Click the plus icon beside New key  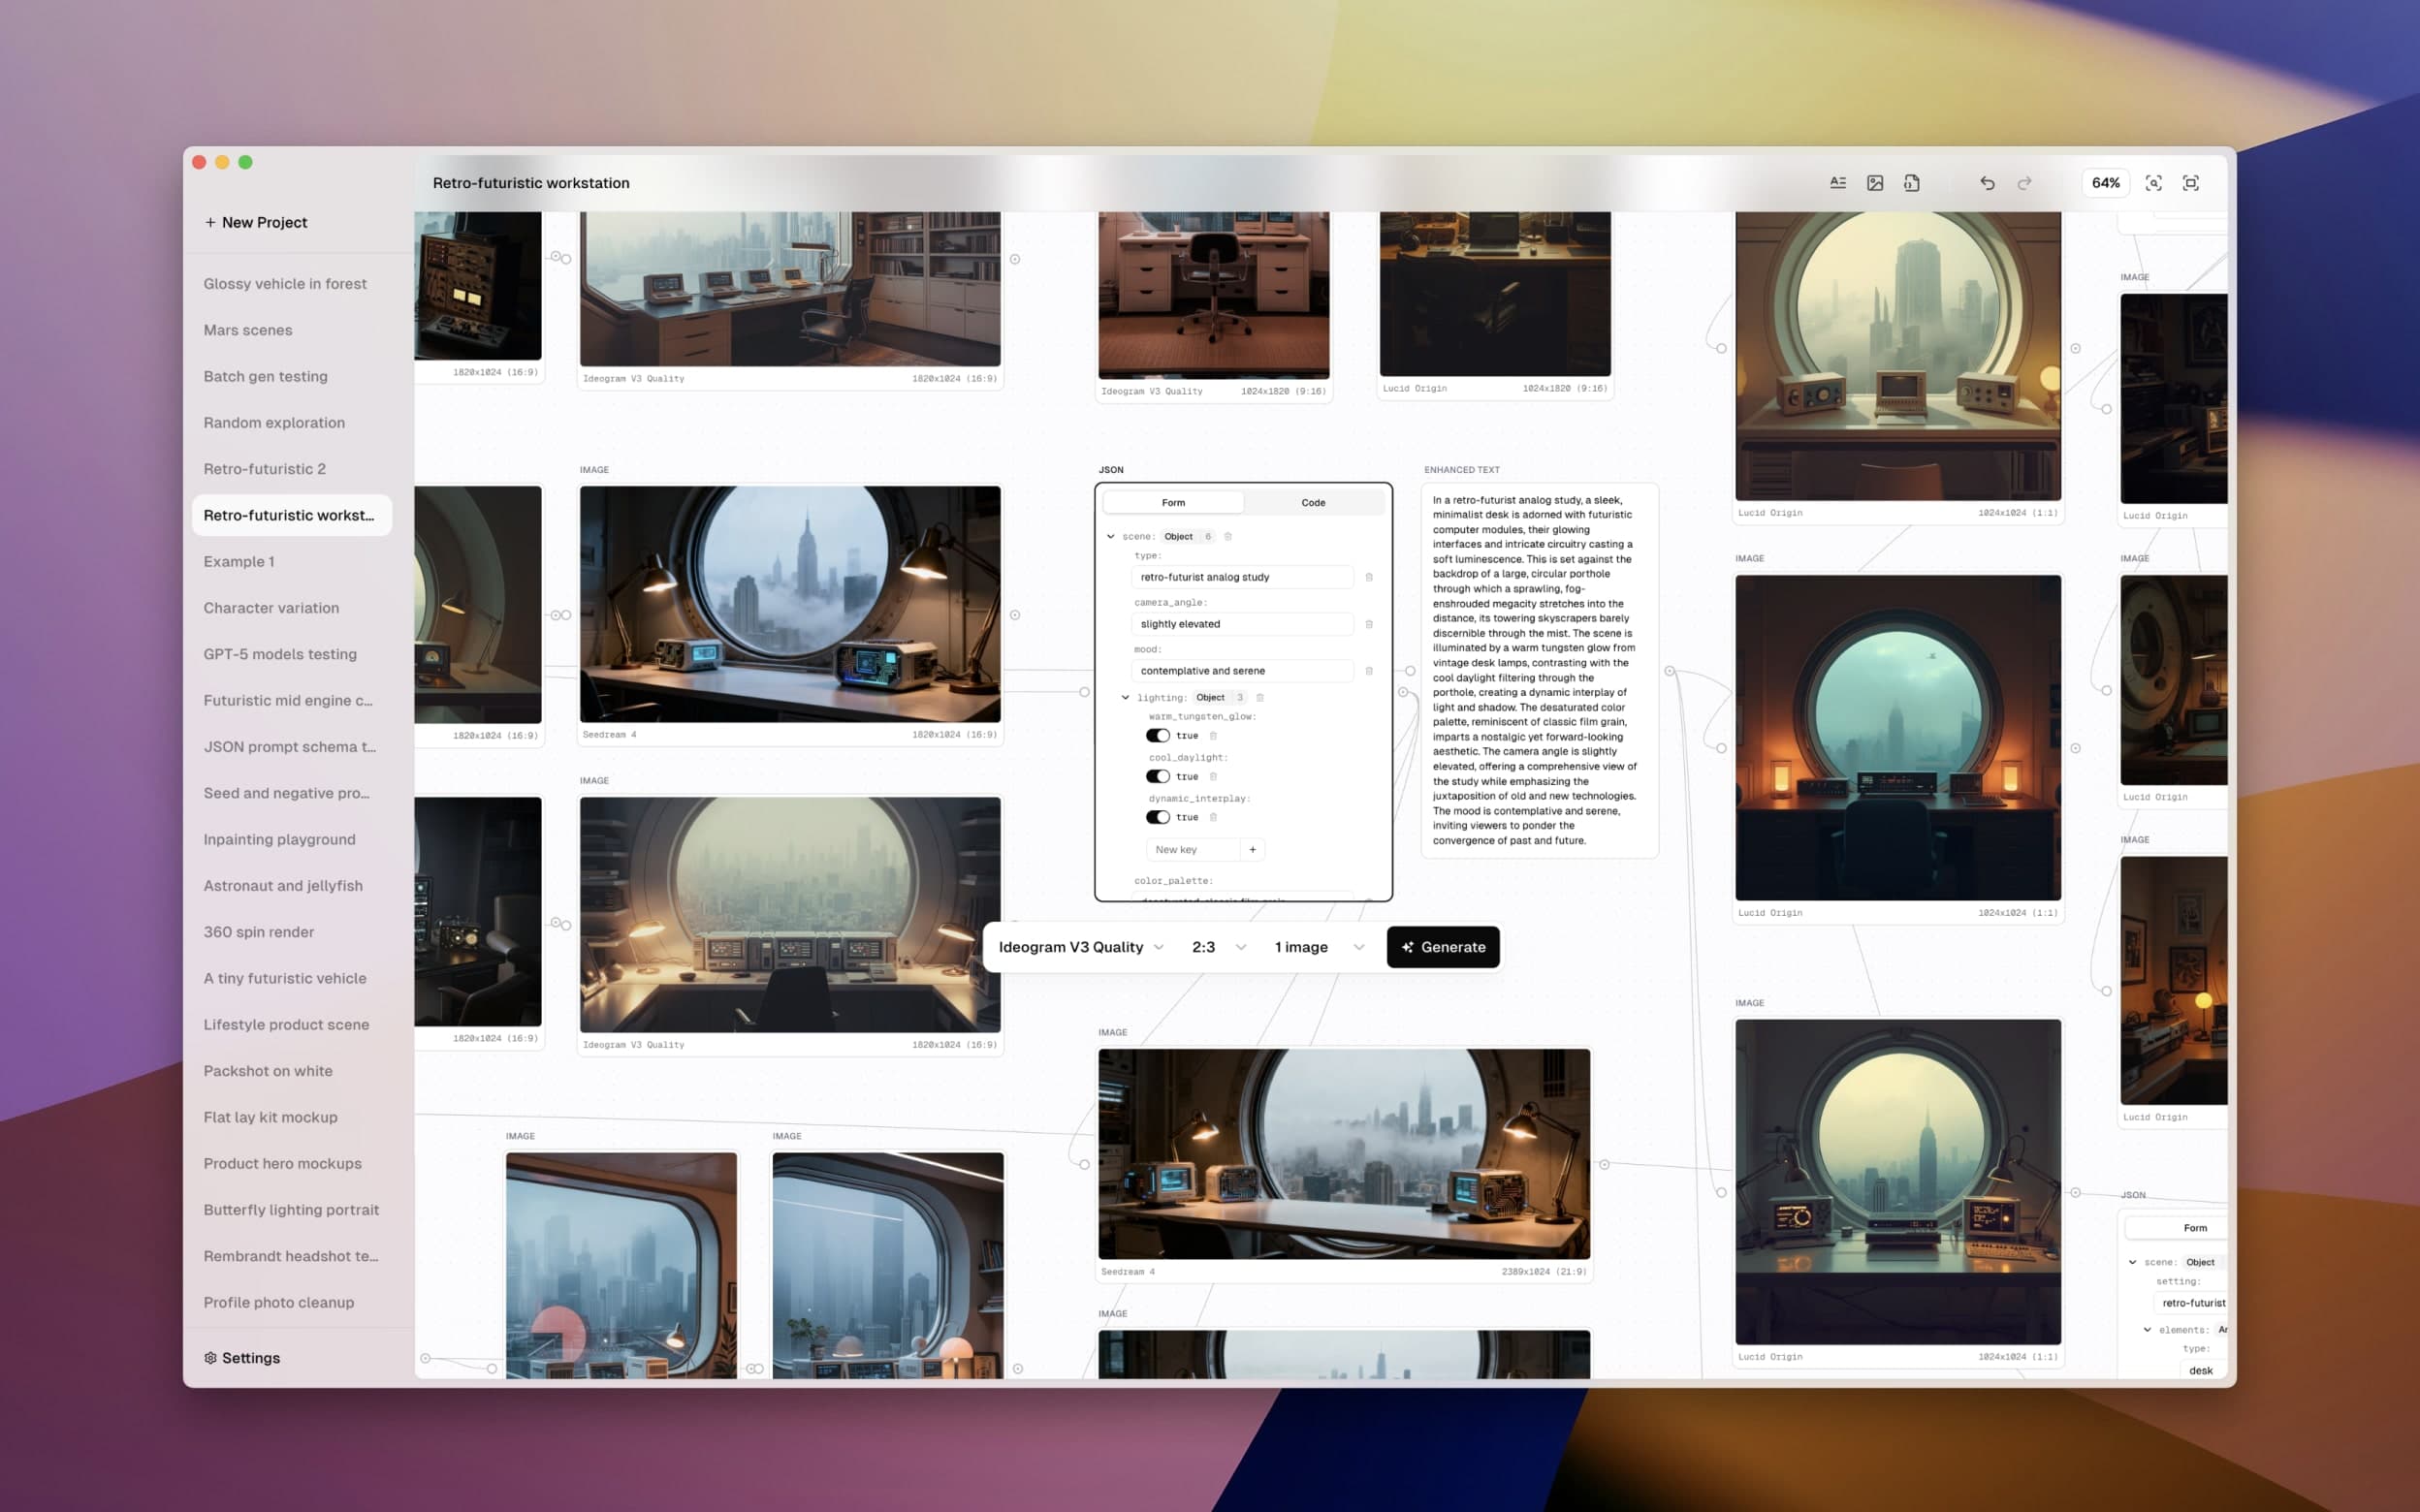point(1252,849)
